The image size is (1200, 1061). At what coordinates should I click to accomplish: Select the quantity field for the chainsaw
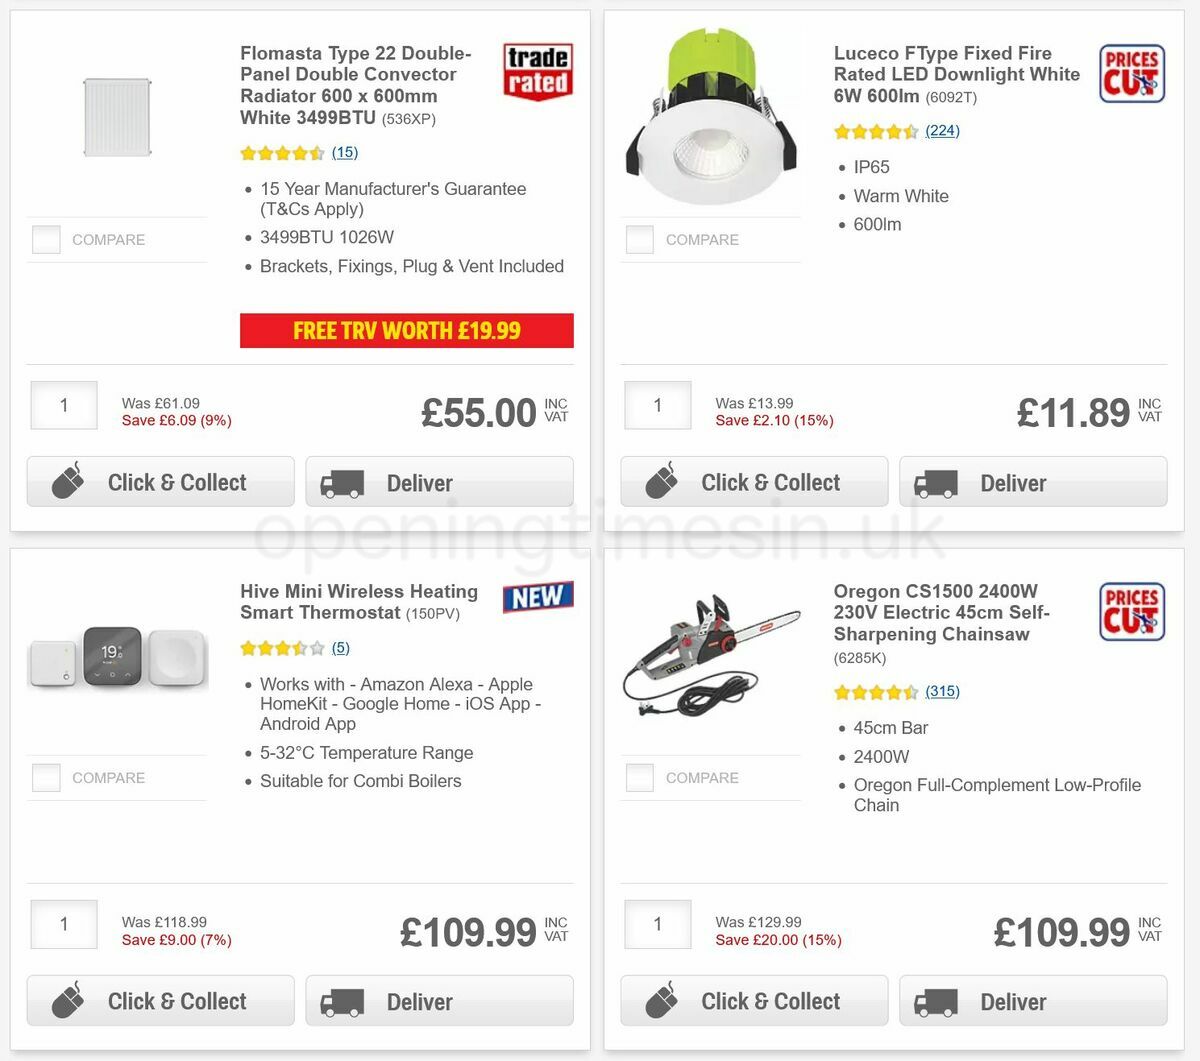pyautogui.click(x=657, y=924)
